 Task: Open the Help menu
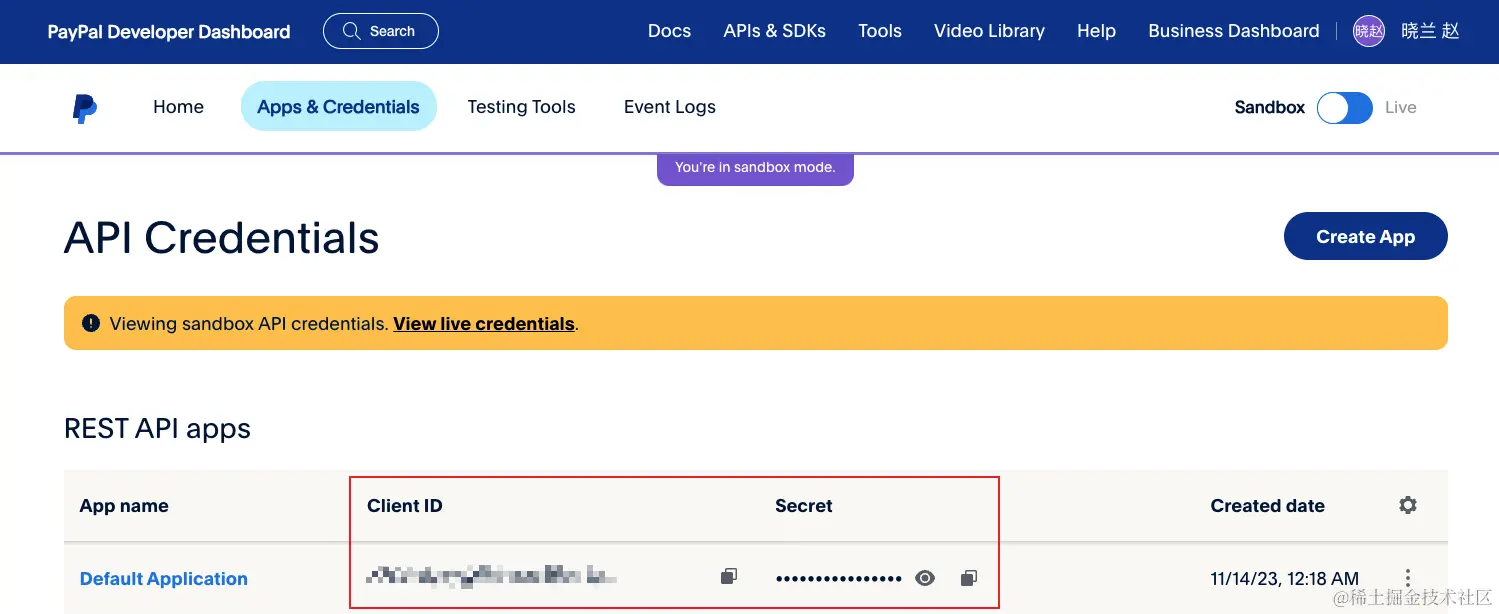coord(1096,31)
